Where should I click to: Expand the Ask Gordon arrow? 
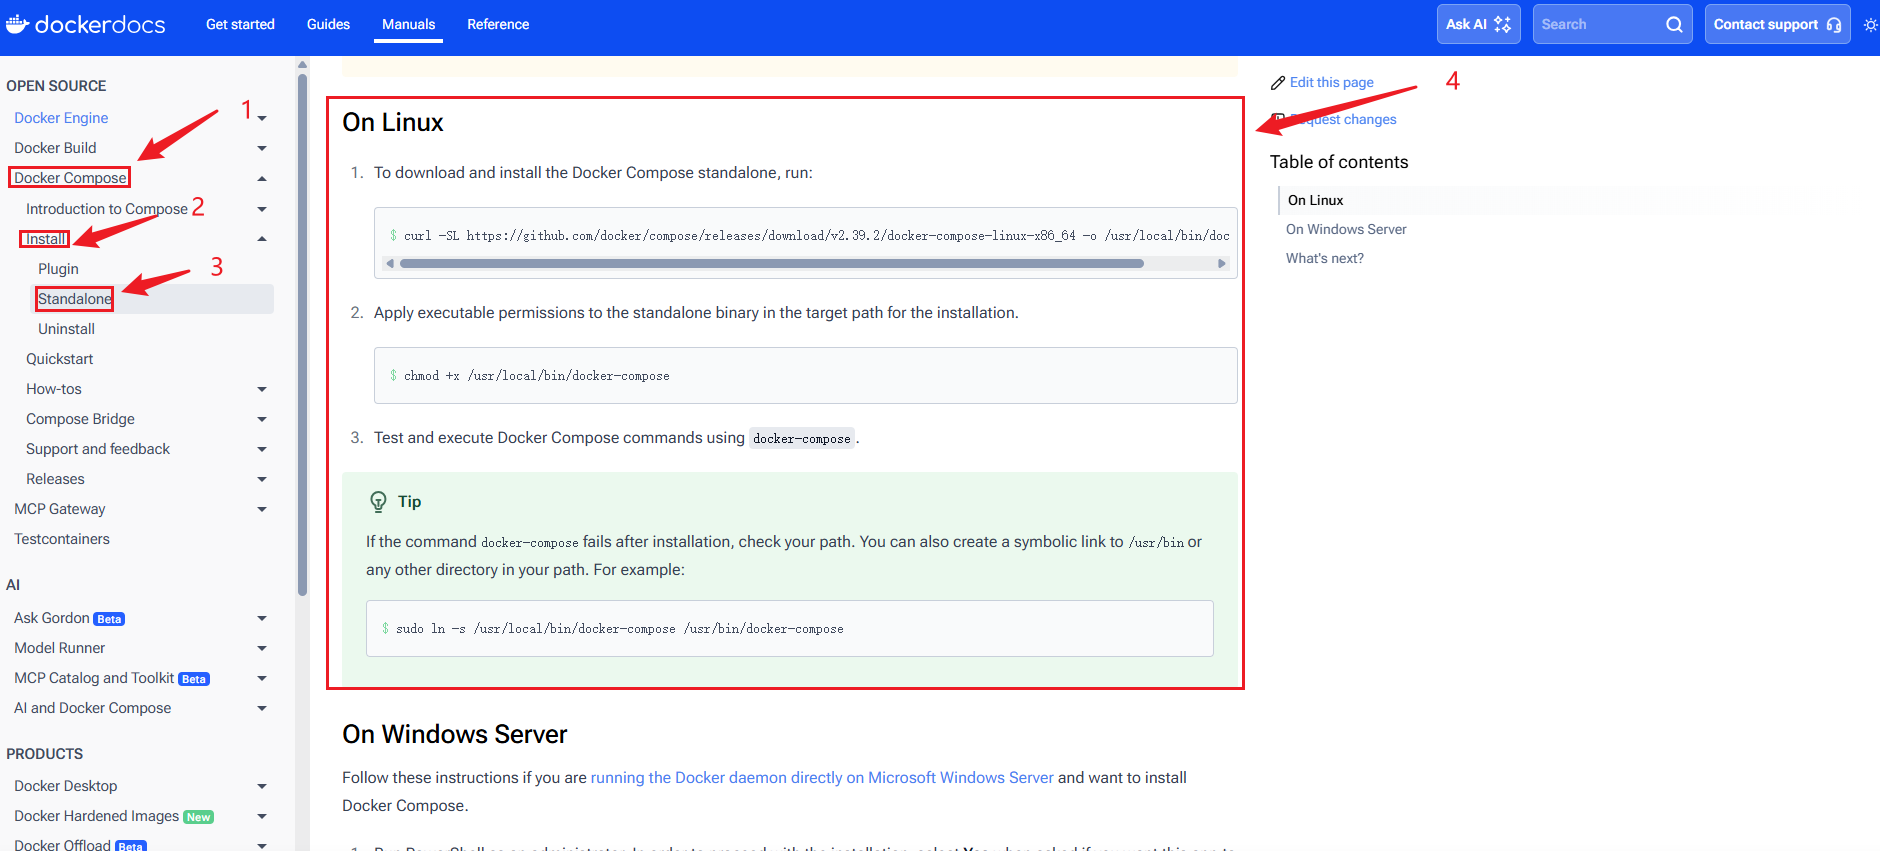point(262,618)
